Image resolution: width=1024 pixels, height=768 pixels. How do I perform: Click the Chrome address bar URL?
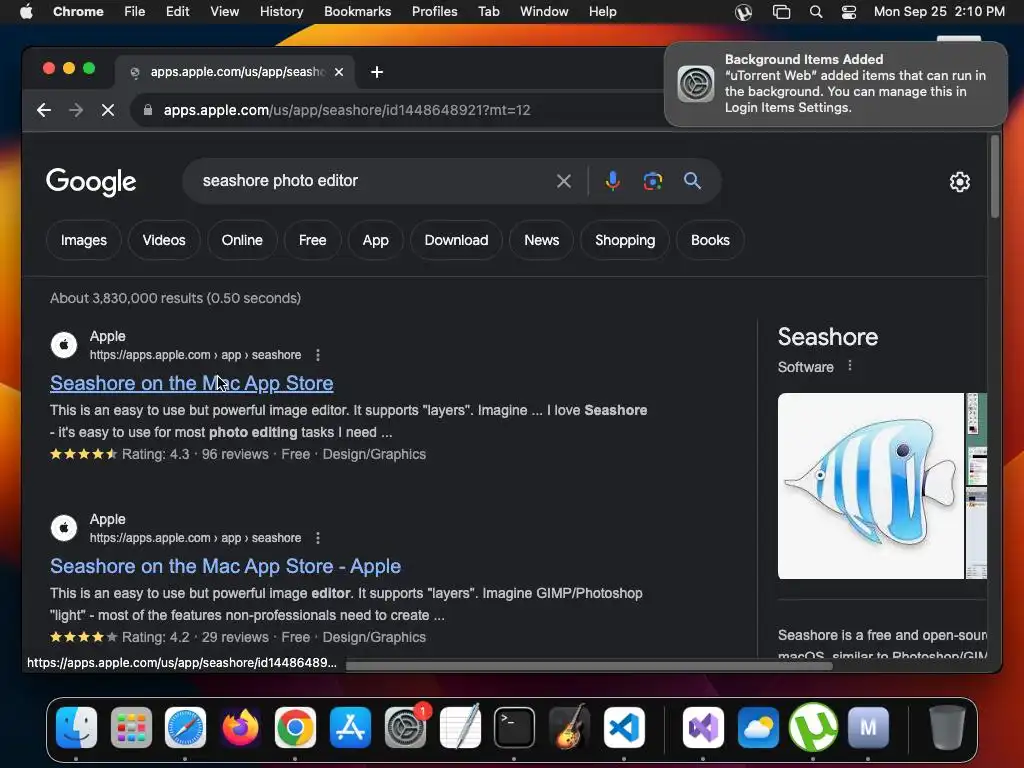(x=347, y=110)
